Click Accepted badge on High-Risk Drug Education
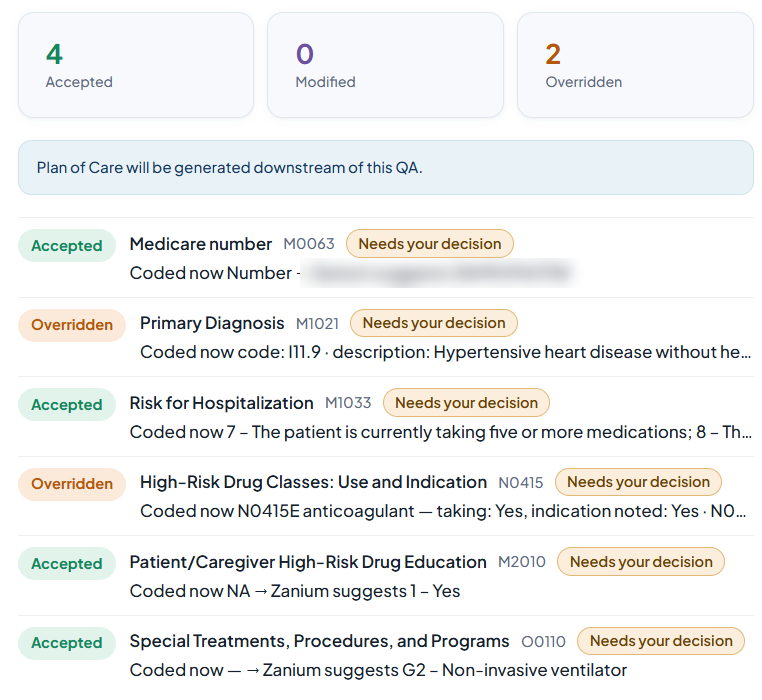The width and height of the screenshot is (762, 700). coord(67,563)
